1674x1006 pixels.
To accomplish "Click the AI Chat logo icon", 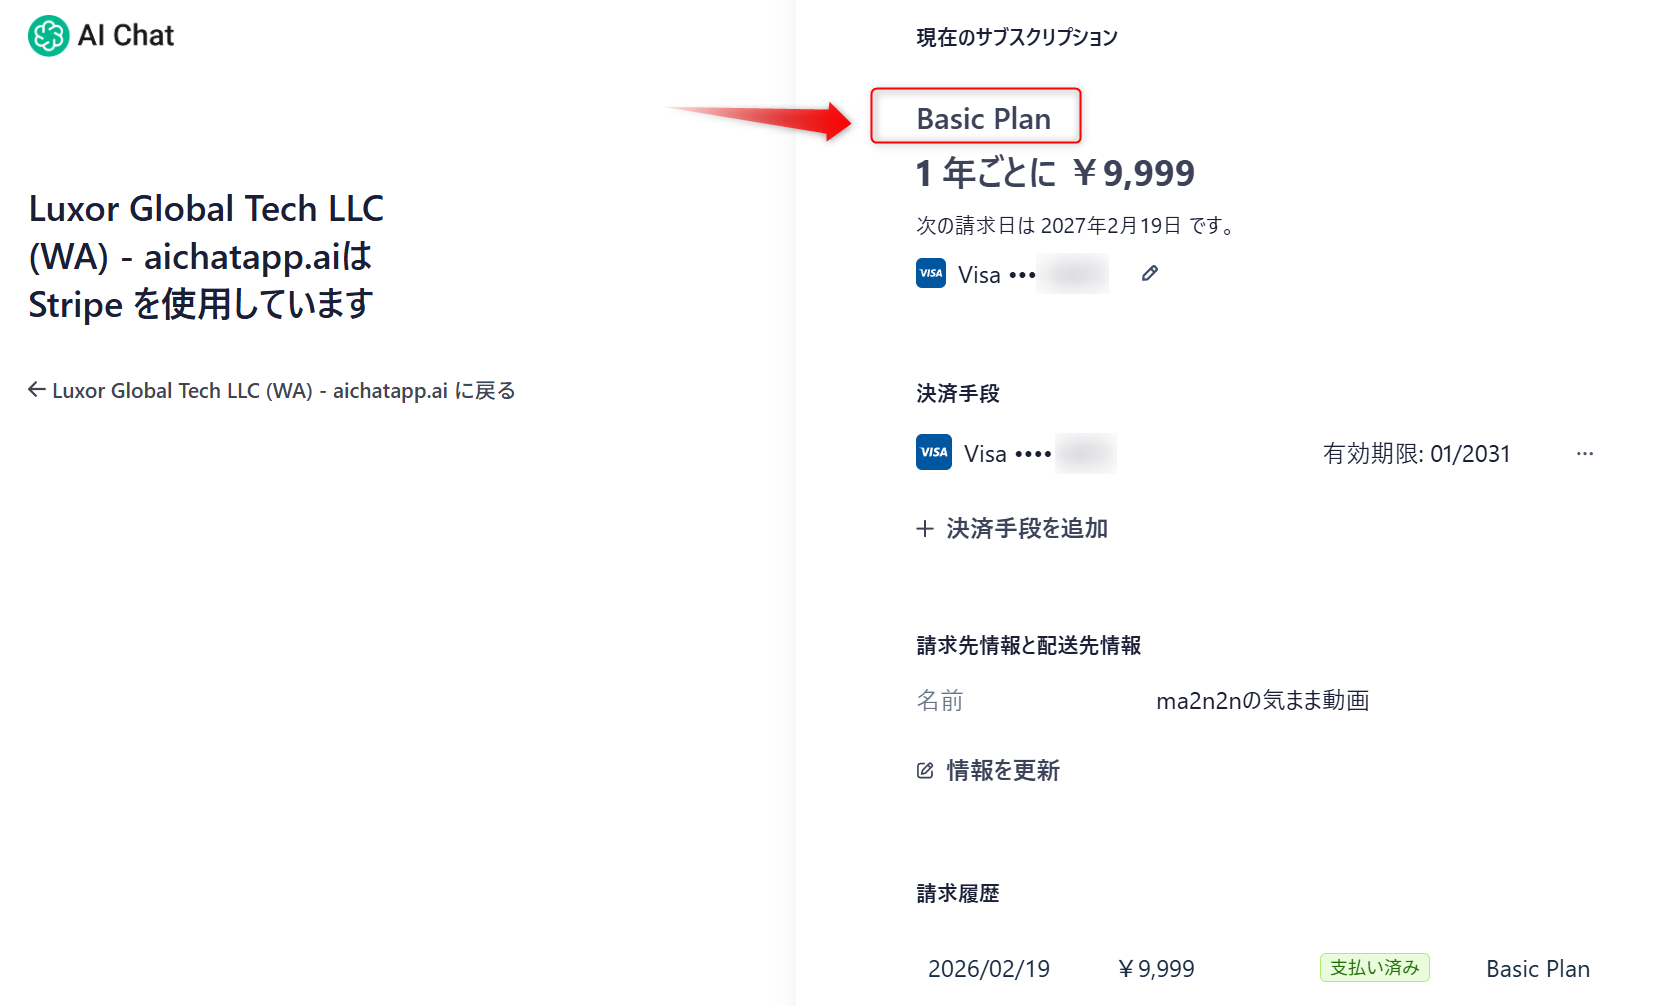I will pos(48,36).
